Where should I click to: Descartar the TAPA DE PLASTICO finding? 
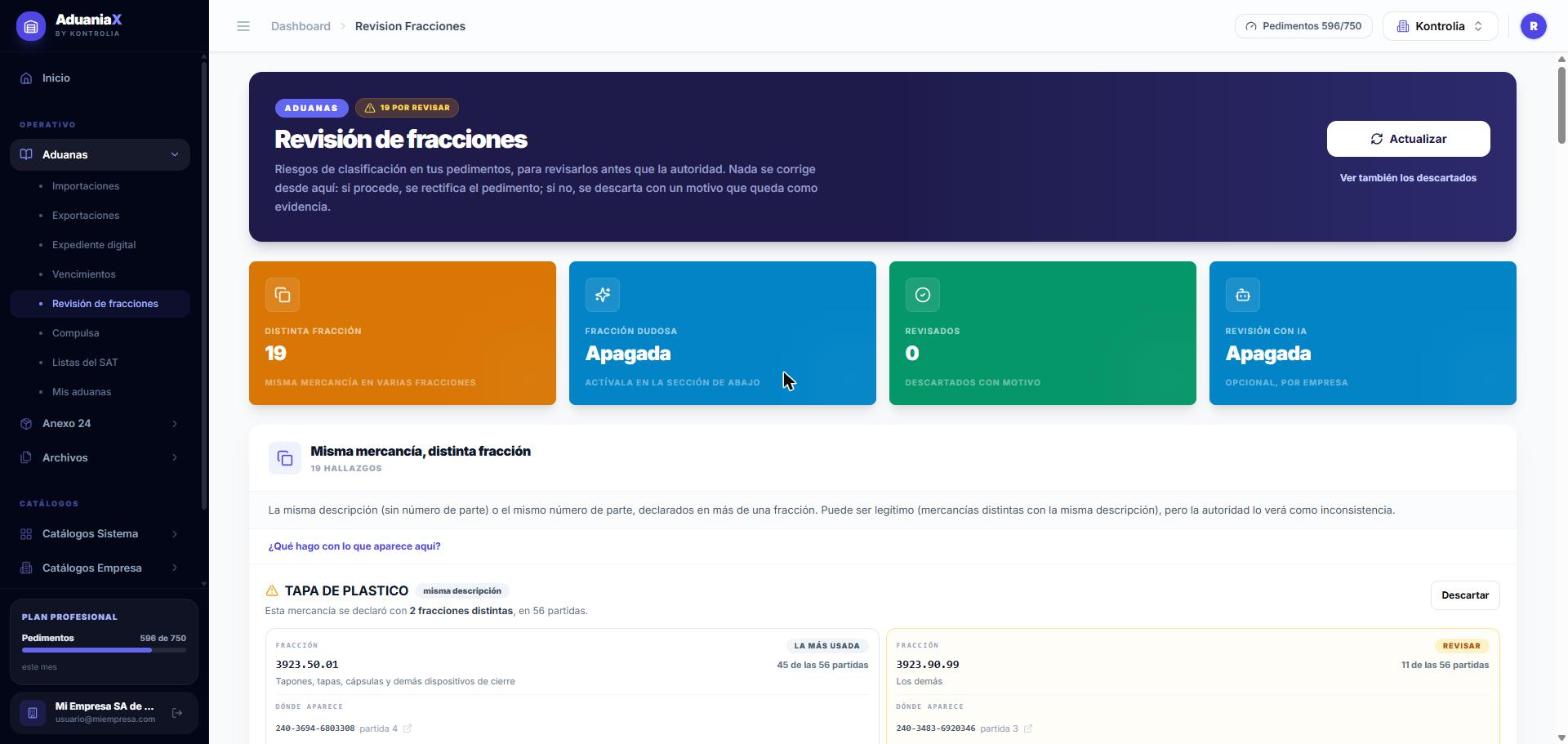coord(1465,595)
